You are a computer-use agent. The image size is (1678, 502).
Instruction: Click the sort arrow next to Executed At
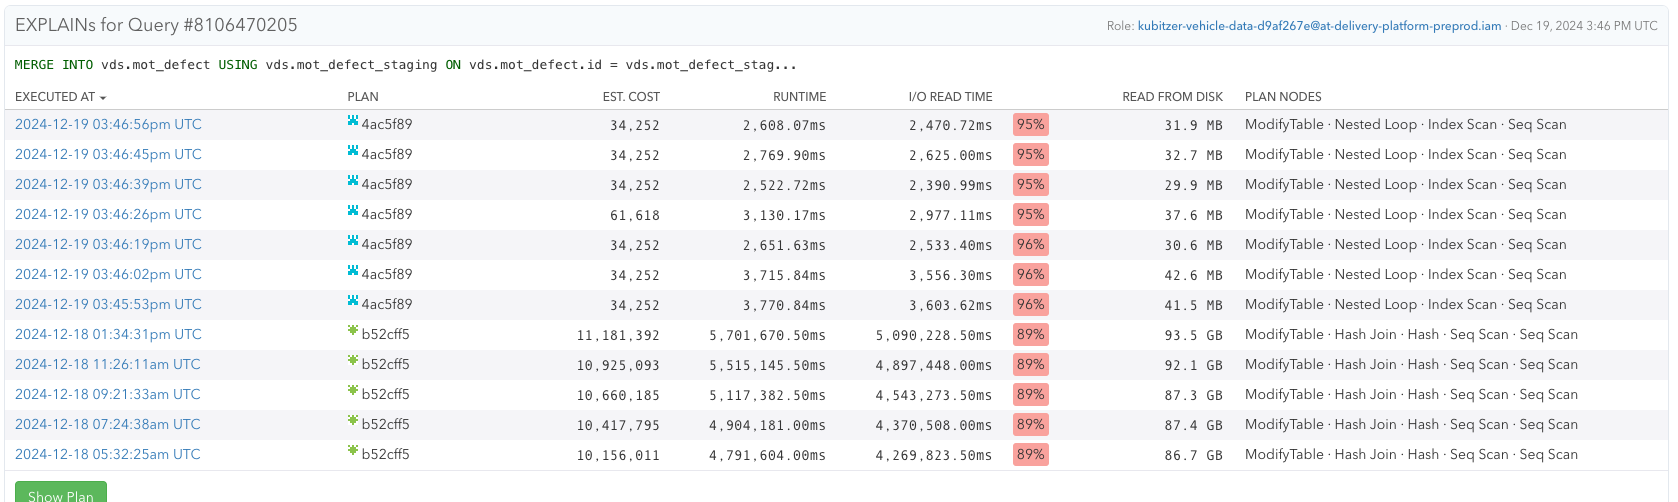[x=103, y=98]
